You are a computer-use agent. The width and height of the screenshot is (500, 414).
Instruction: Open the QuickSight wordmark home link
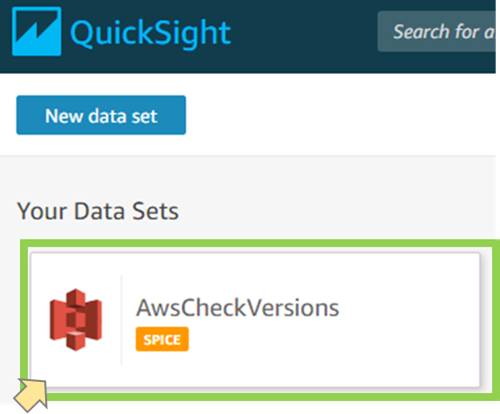point(150,33)
